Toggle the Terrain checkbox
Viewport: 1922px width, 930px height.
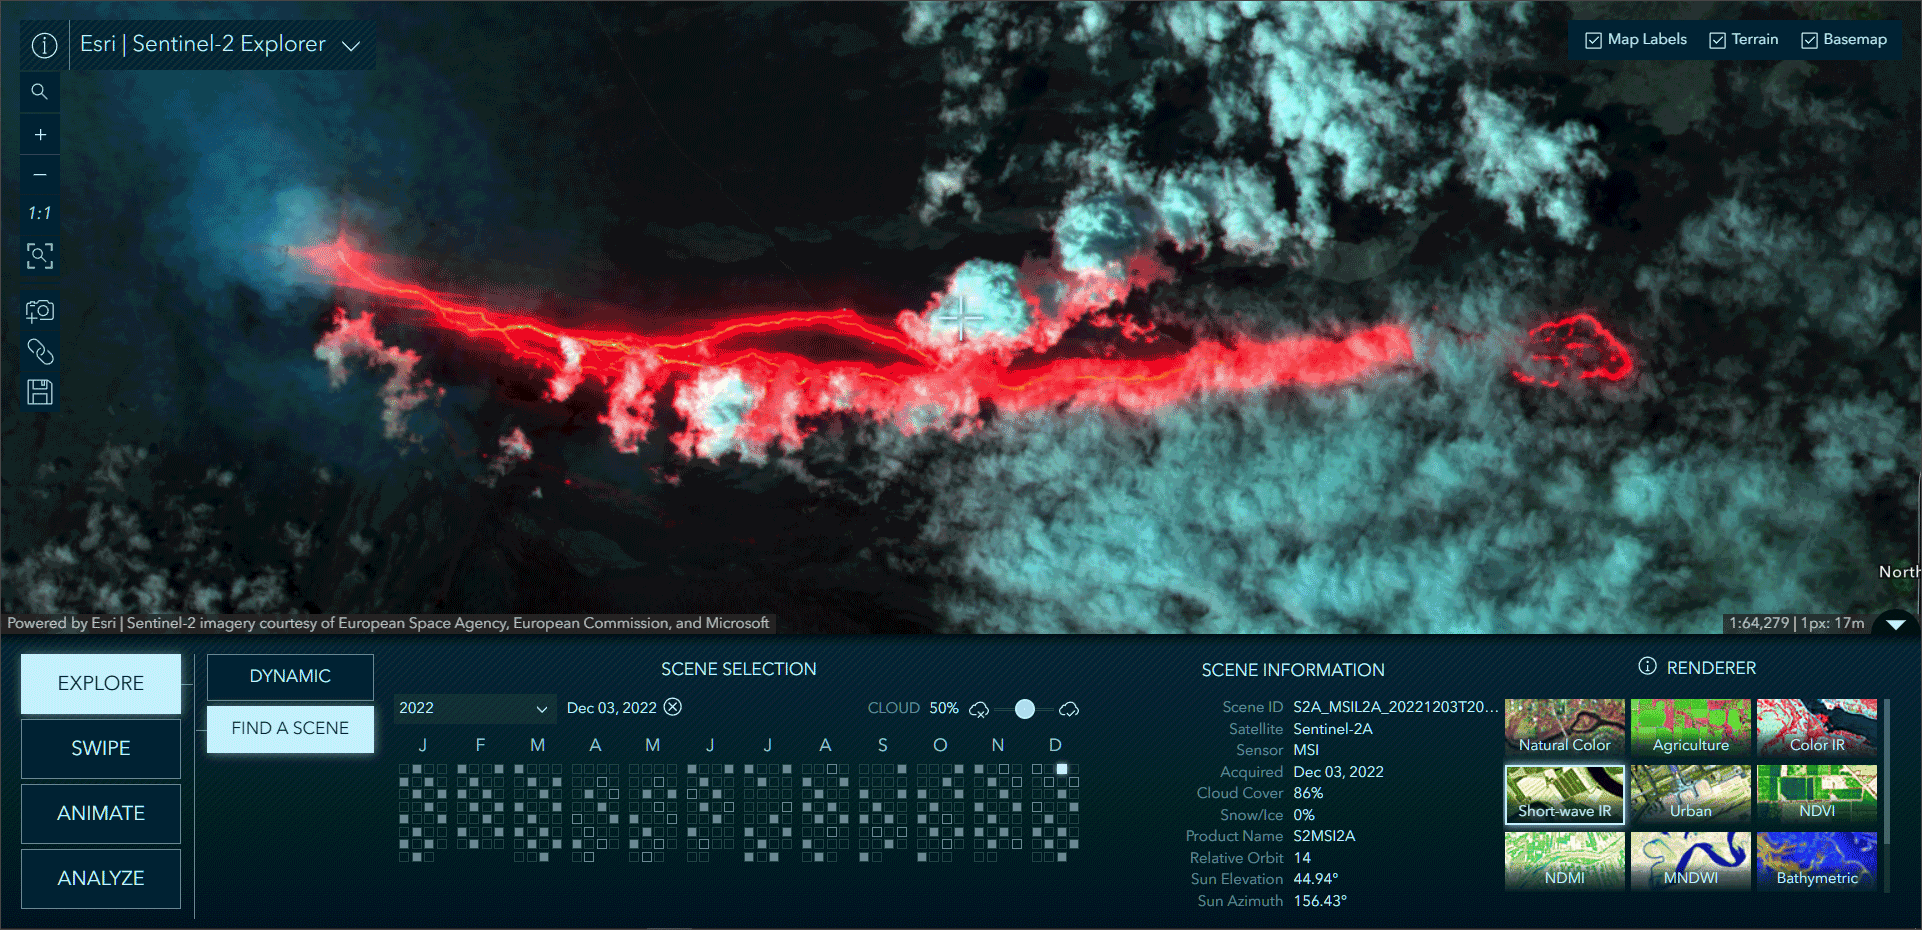click(1717, 40)
